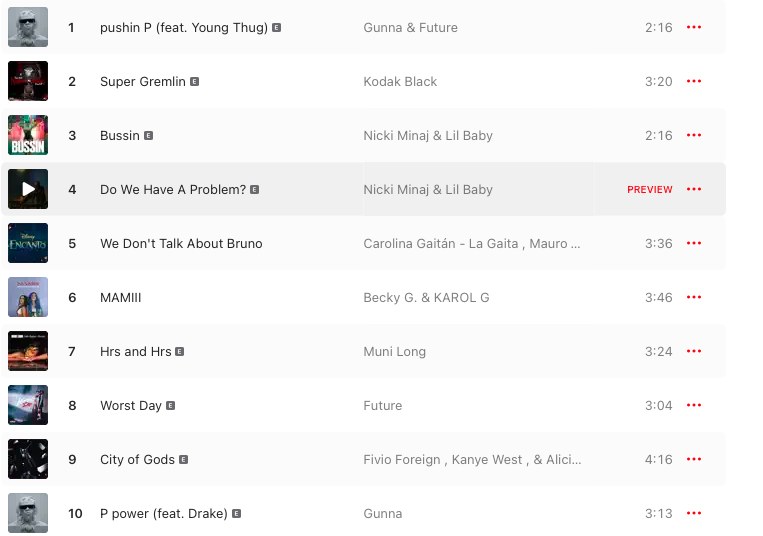Go to the Muni Long artist page
Image resolution: width=763 pixels, height=536 pixels.
(394, 351)
